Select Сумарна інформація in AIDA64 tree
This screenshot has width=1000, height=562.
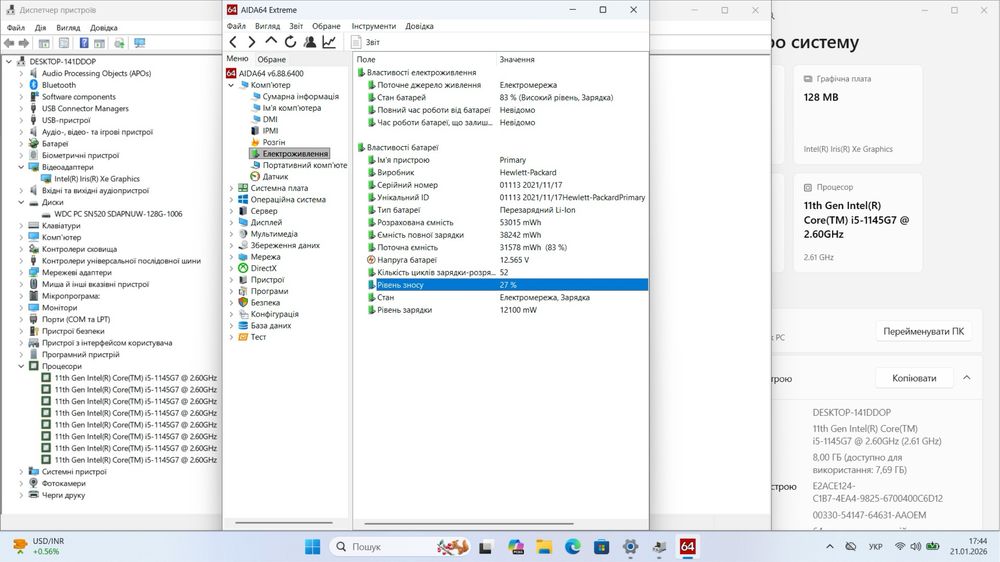click(x=300, y=96)
